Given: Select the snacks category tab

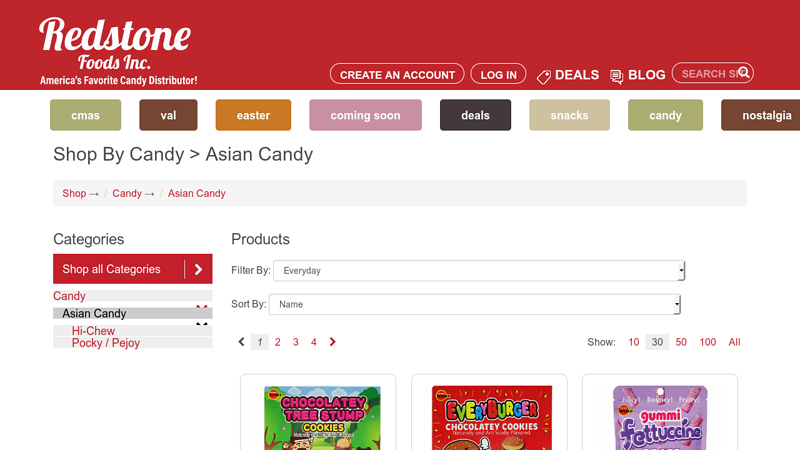Looking at the screenshot, I should 569,115.
